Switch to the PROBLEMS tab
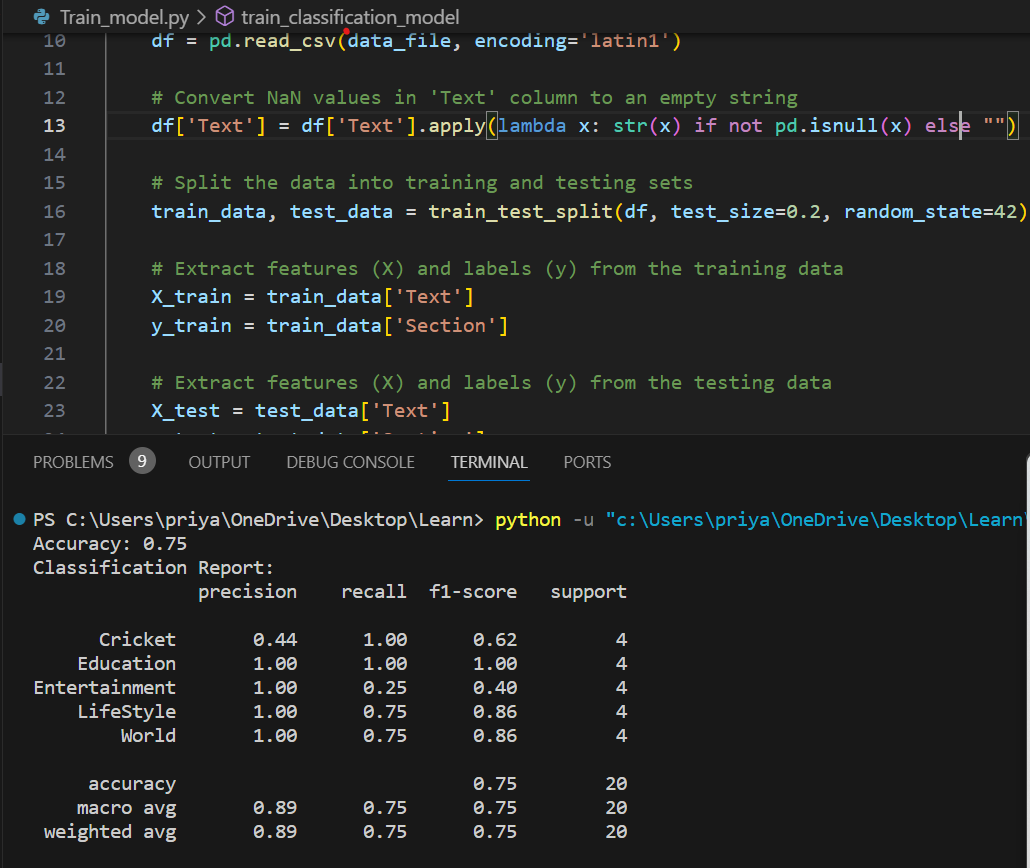 73,462
